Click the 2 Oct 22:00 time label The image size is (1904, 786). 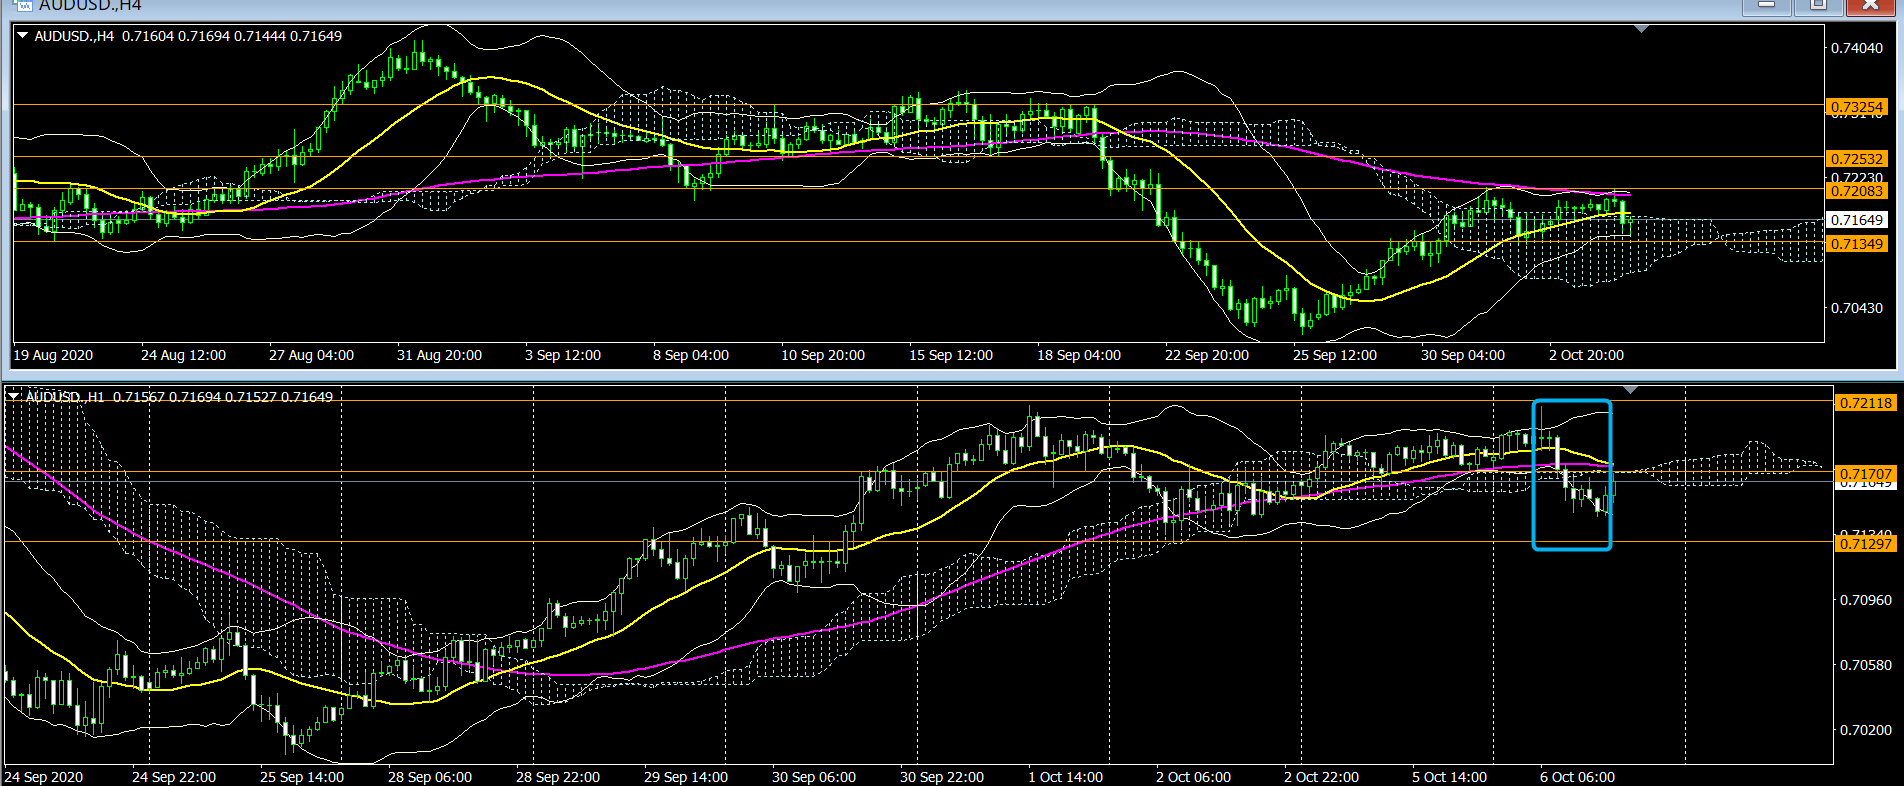coord(1322,777)
